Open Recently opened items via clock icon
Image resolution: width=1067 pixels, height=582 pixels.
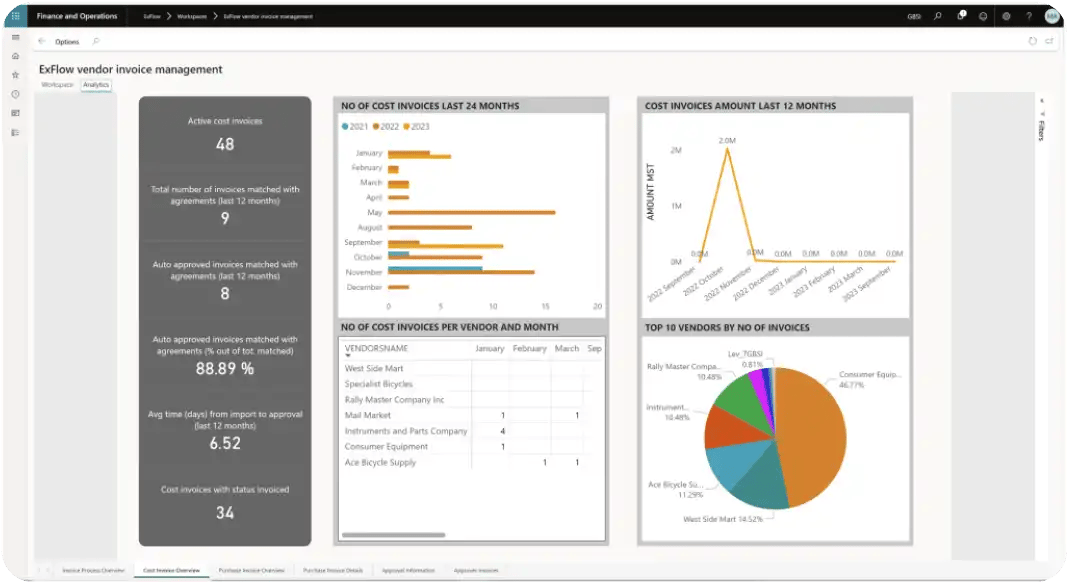[x=15, y=94]
